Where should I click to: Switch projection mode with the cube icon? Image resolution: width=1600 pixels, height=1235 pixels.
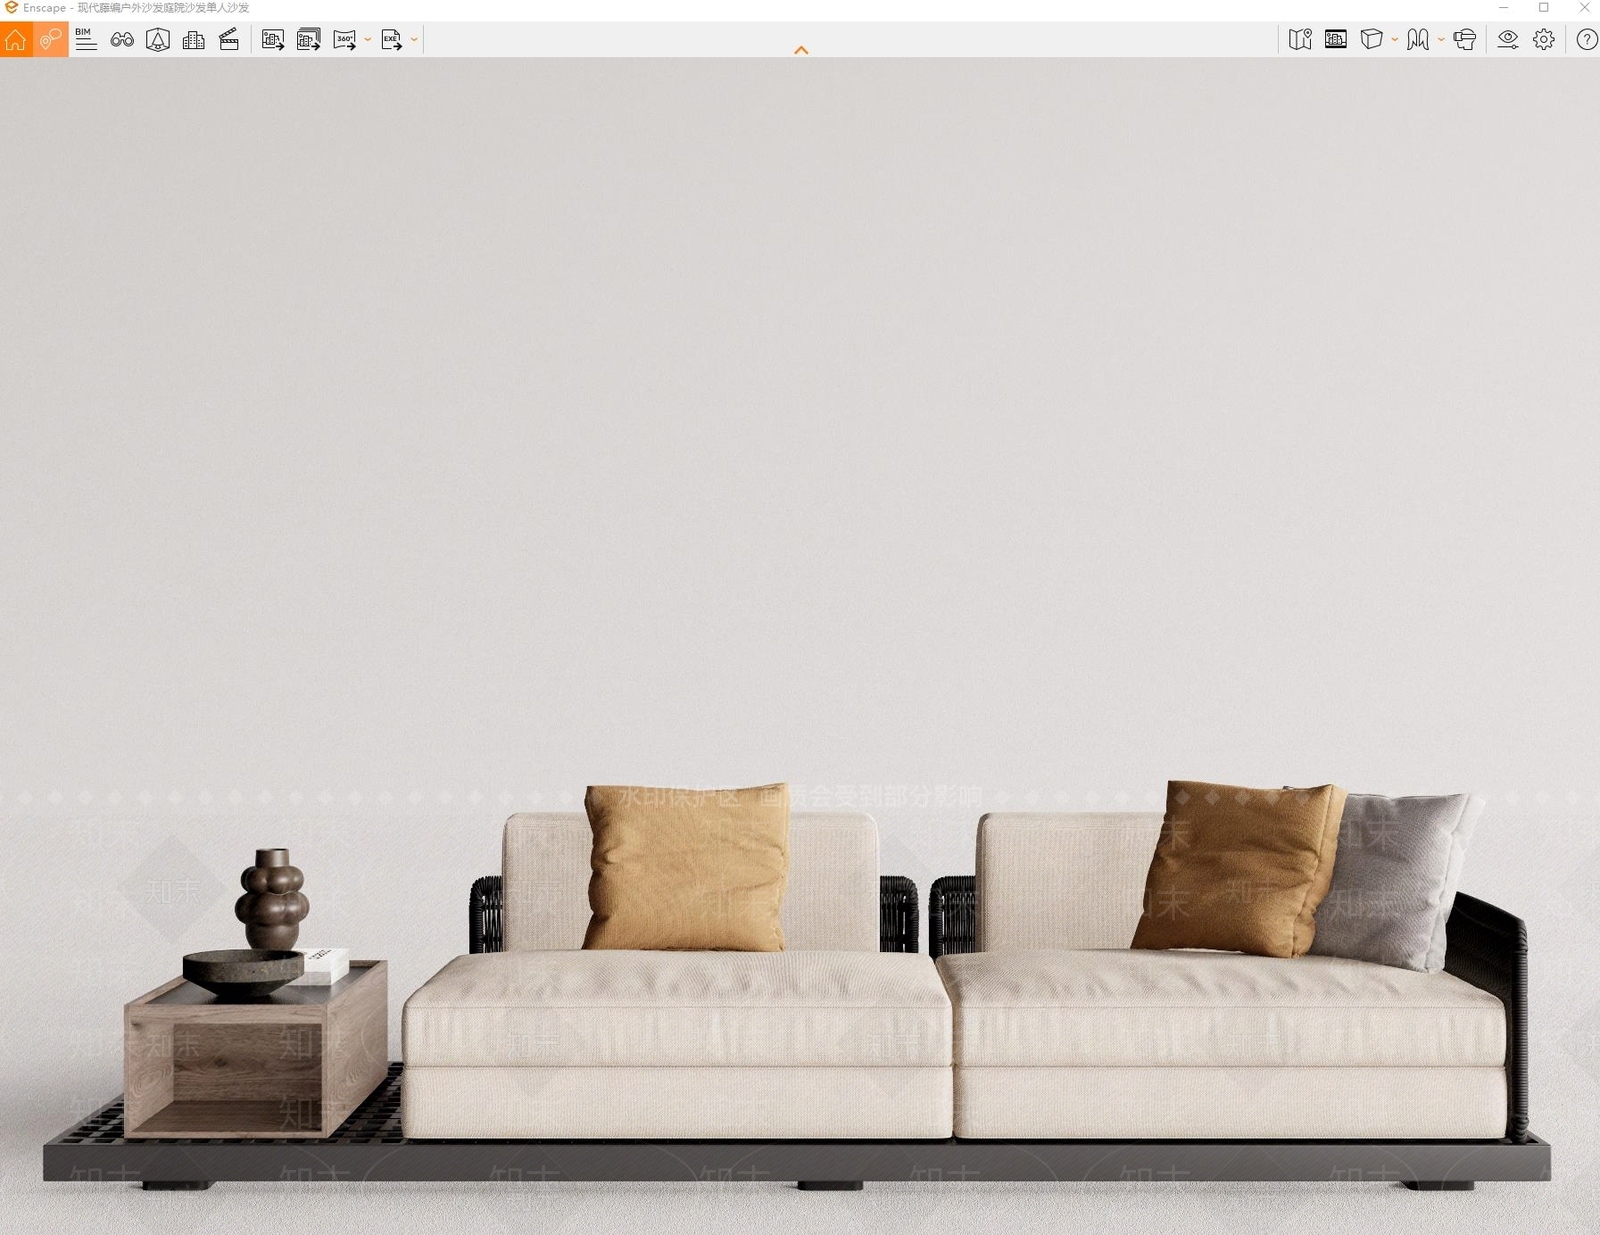(1372, 40)
